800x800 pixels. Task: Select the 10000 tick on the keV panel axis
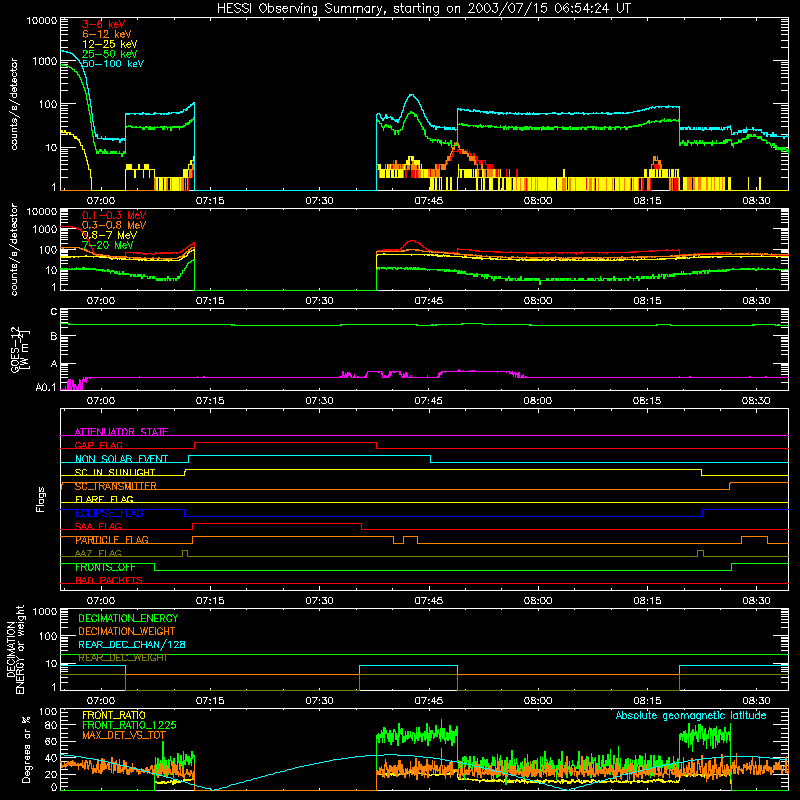pyautogui.click(x=42, y=20)
